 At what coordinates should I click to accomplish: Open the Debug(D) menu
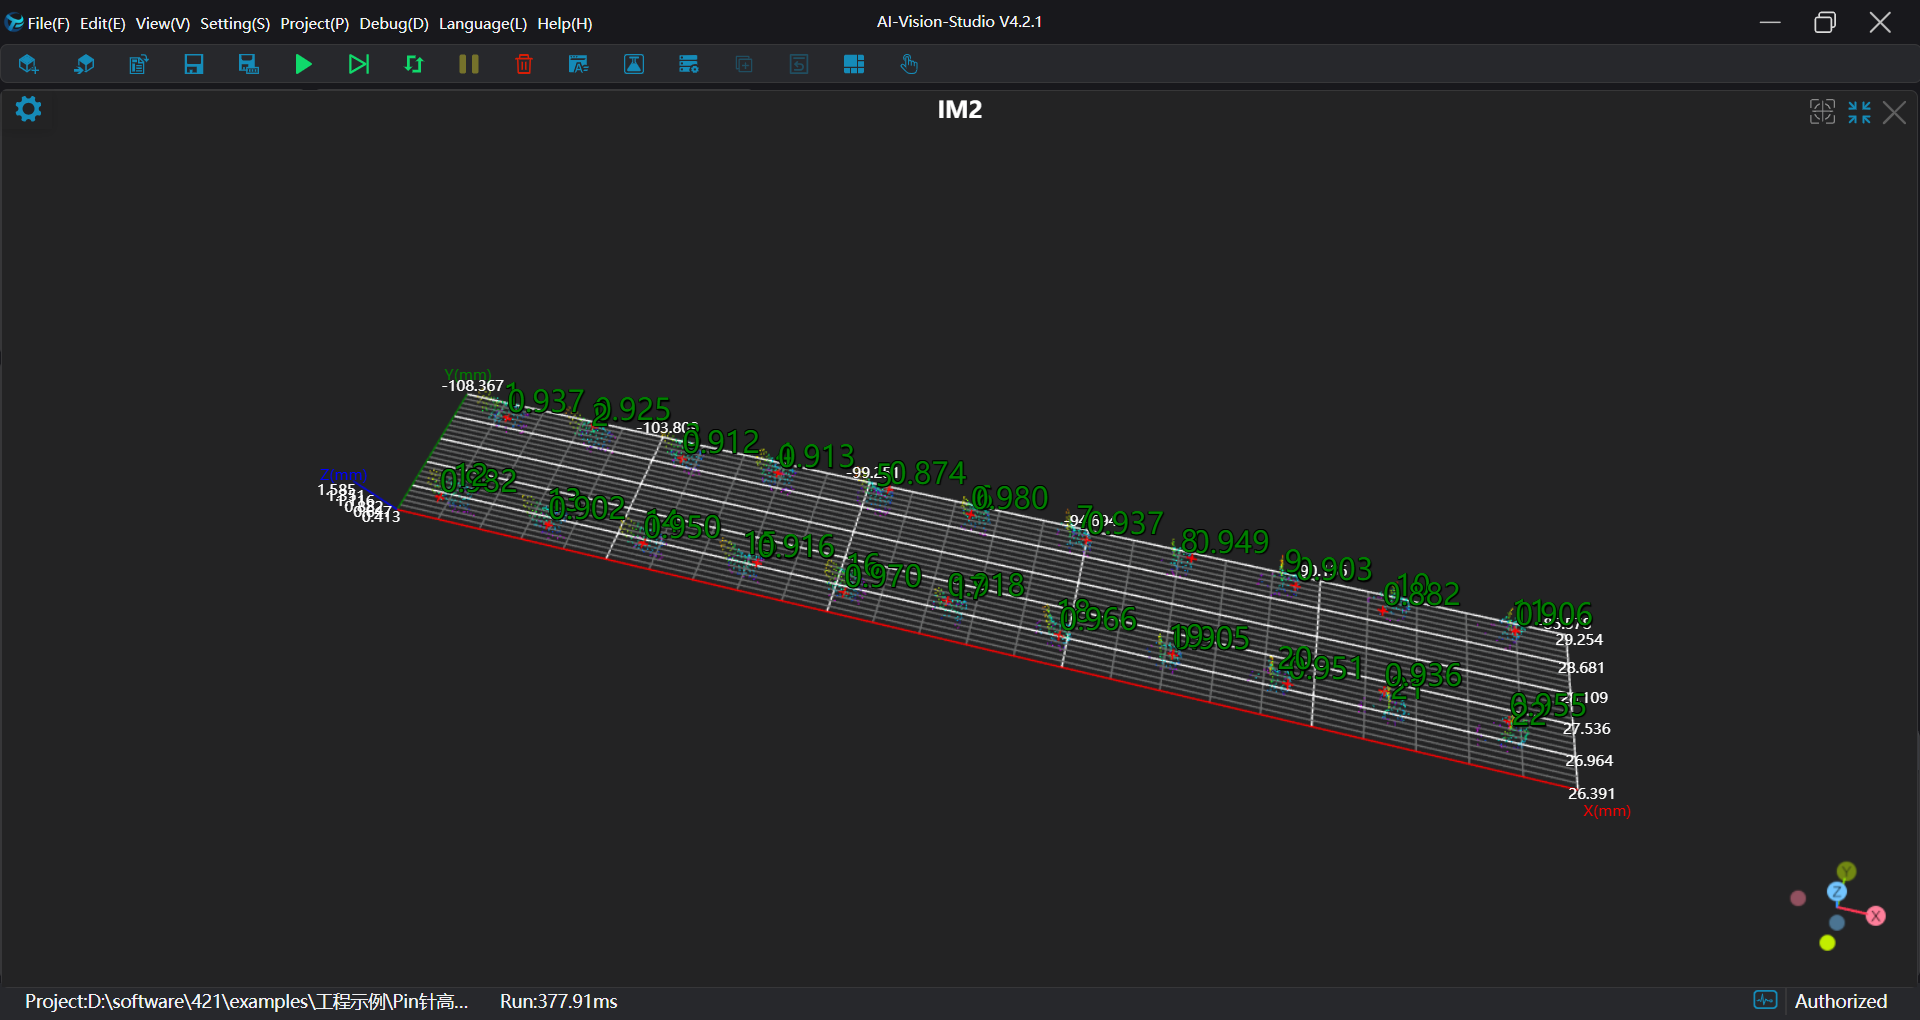[x=394, y=23]
